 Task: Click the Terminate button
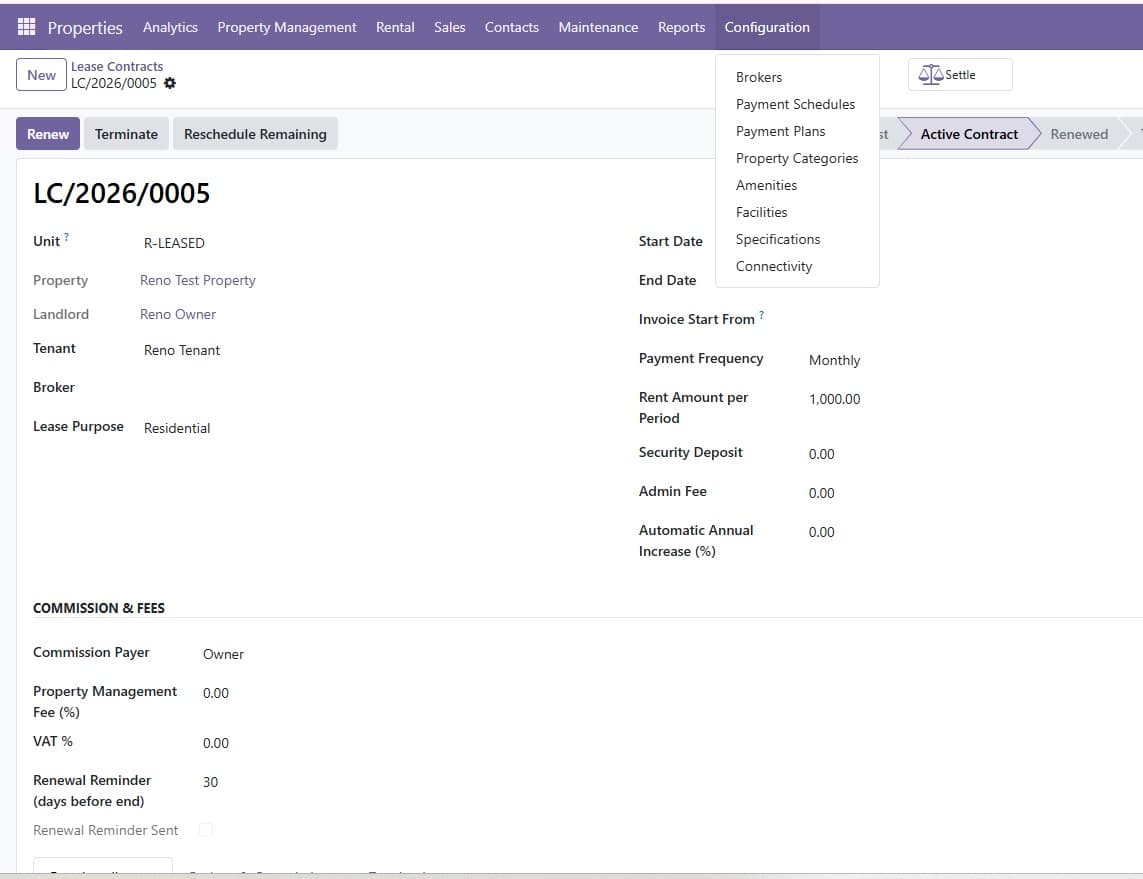(x=126, y=134)
